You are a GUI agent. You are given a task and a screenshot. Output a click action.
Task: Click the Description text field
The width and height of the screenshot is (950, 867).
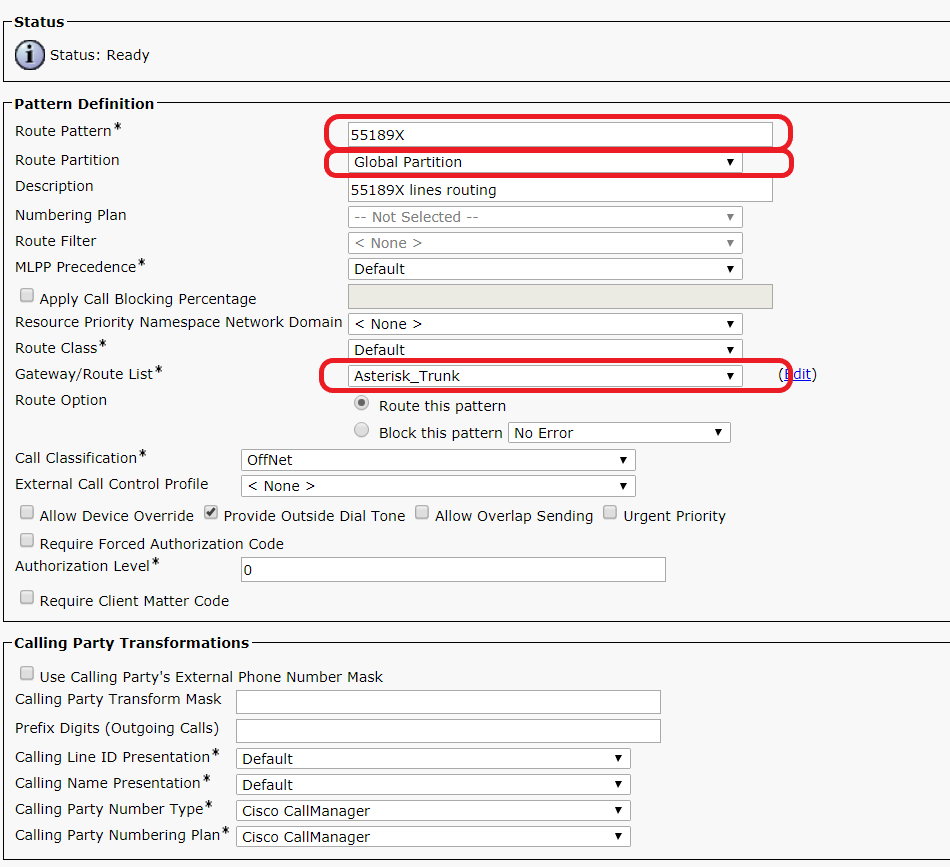click(560, 190)
